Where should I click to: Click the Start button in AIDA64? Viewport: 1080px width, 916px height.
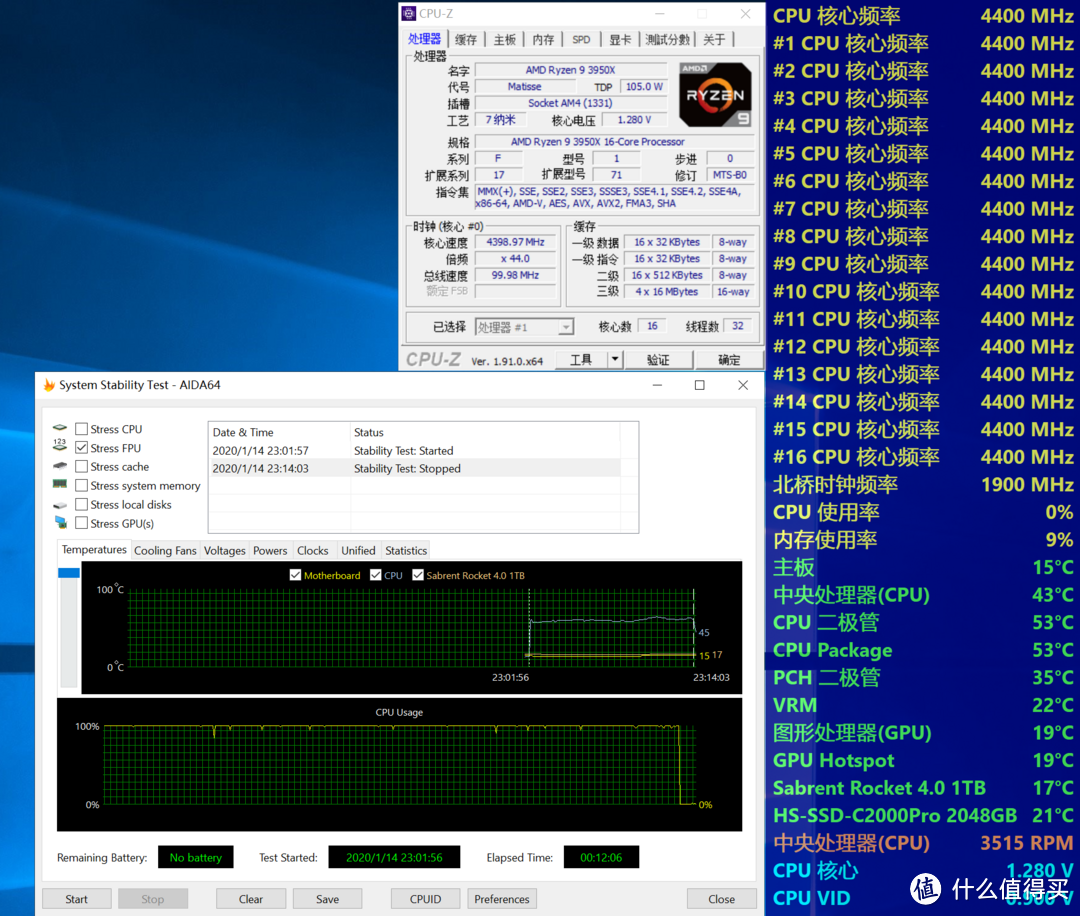[76, 899]
